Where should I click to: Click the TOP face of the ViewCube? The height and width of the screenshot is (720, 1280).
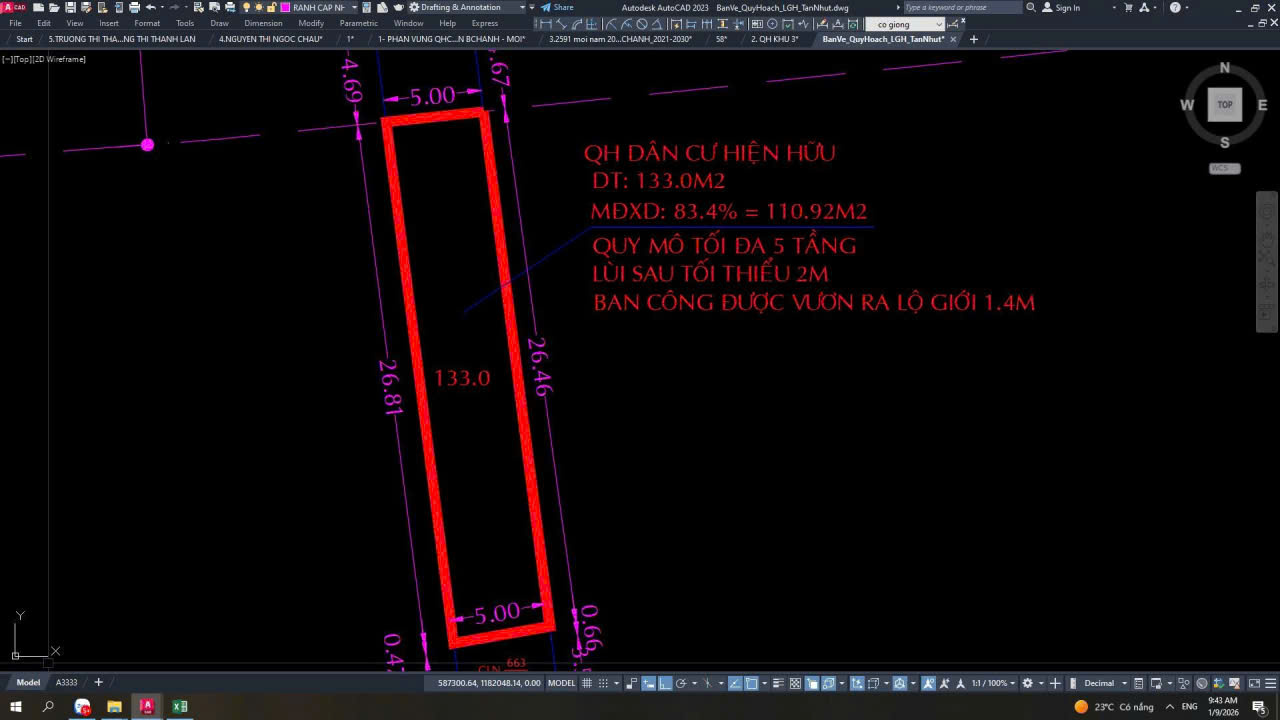pyautogui.click(x=1224, y=104)
